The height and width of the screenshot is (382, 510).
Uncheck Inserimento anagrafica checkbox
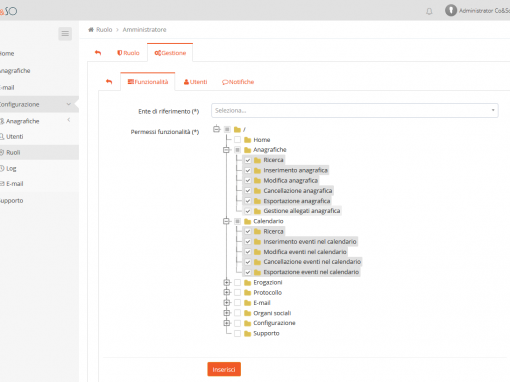click(248, 170)
